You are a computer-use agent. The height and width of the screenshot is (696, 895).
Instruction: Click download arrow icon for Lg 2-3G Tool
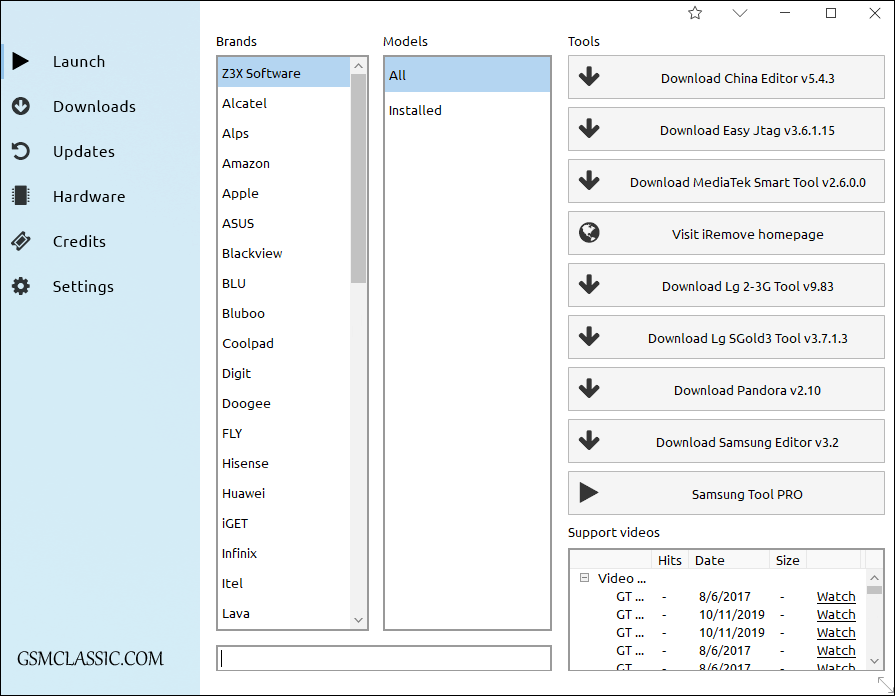coord(589,284)
